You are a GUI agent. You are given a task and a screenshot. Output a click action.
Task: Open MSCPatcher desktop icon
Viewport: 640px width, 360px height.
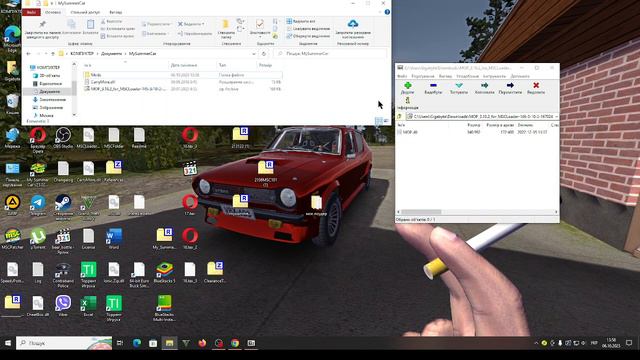tap(12, 239)
